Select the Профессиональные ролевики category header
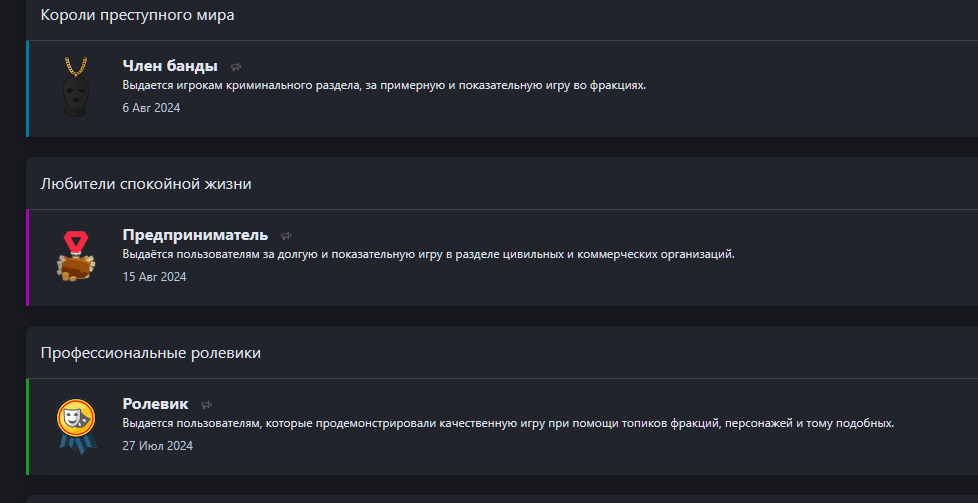The width and height of the screenshot is (978, 503). [150, 353]
